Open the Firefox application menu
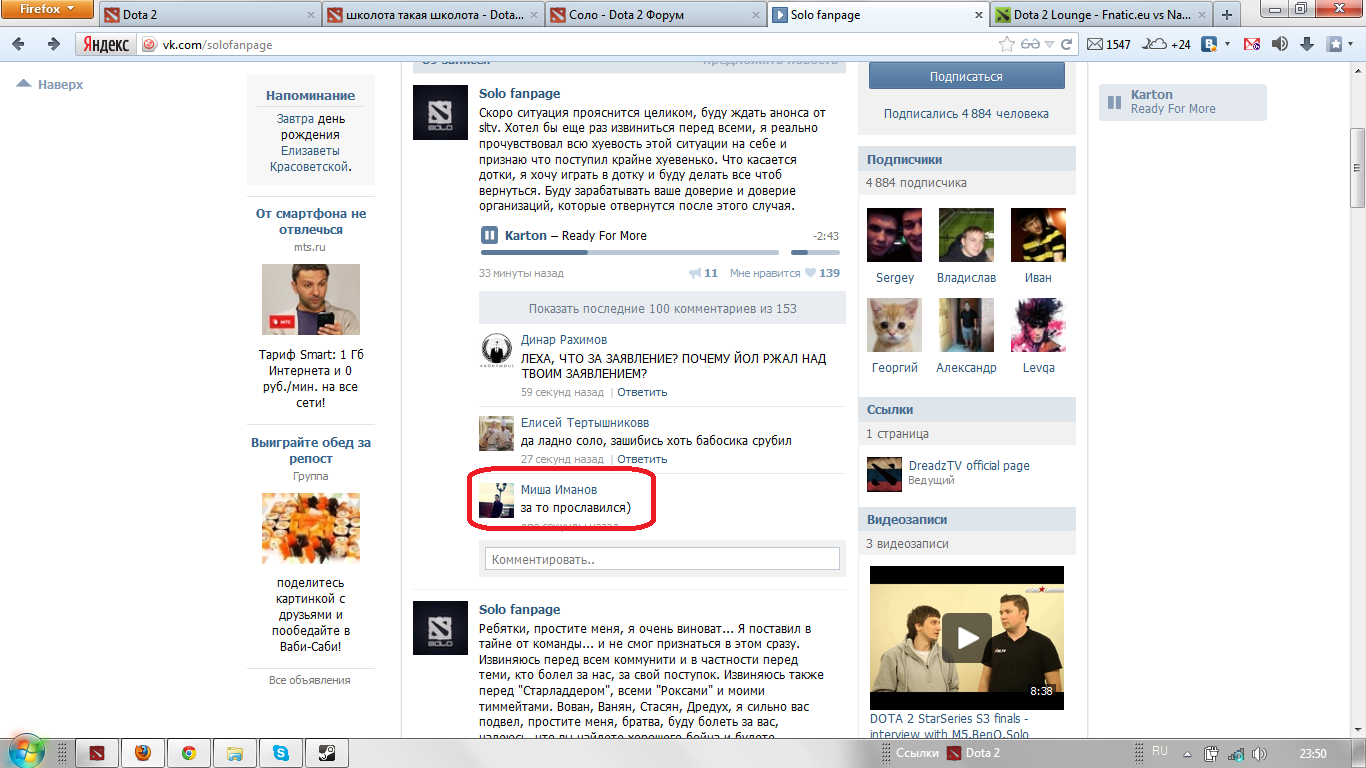Image resolution: width=1366 pixels, height=768 pixels. tap(49, 8)
